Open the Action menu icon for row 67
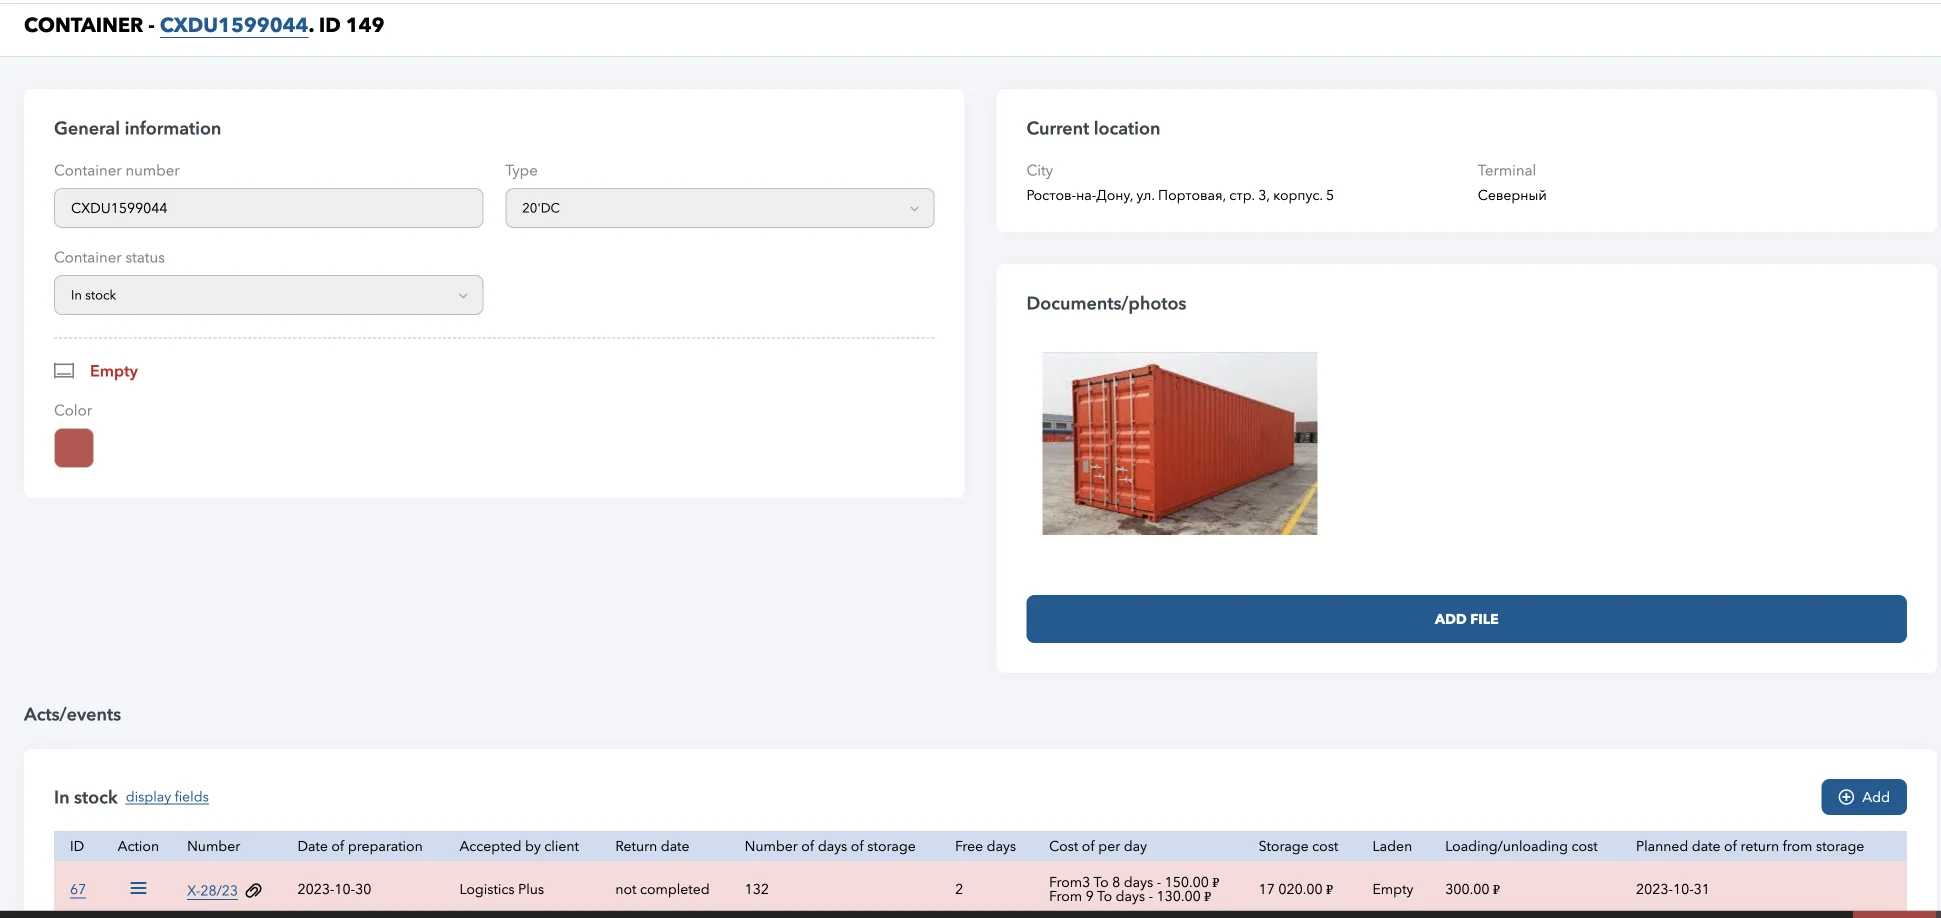This screenshot has height=918, width=1941. (138, 888)
